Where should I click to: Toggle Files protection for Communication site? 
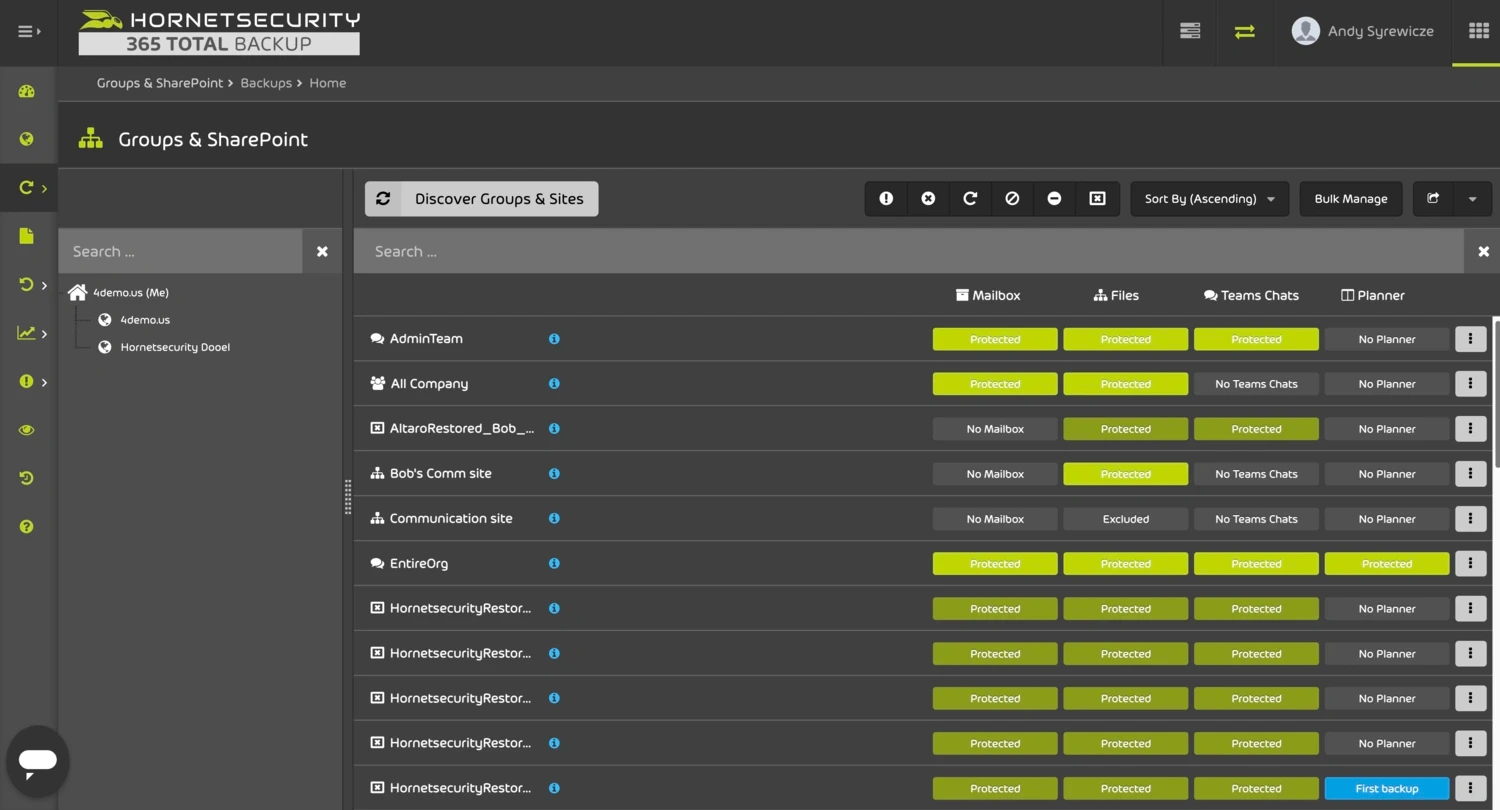pos(1125,518)
